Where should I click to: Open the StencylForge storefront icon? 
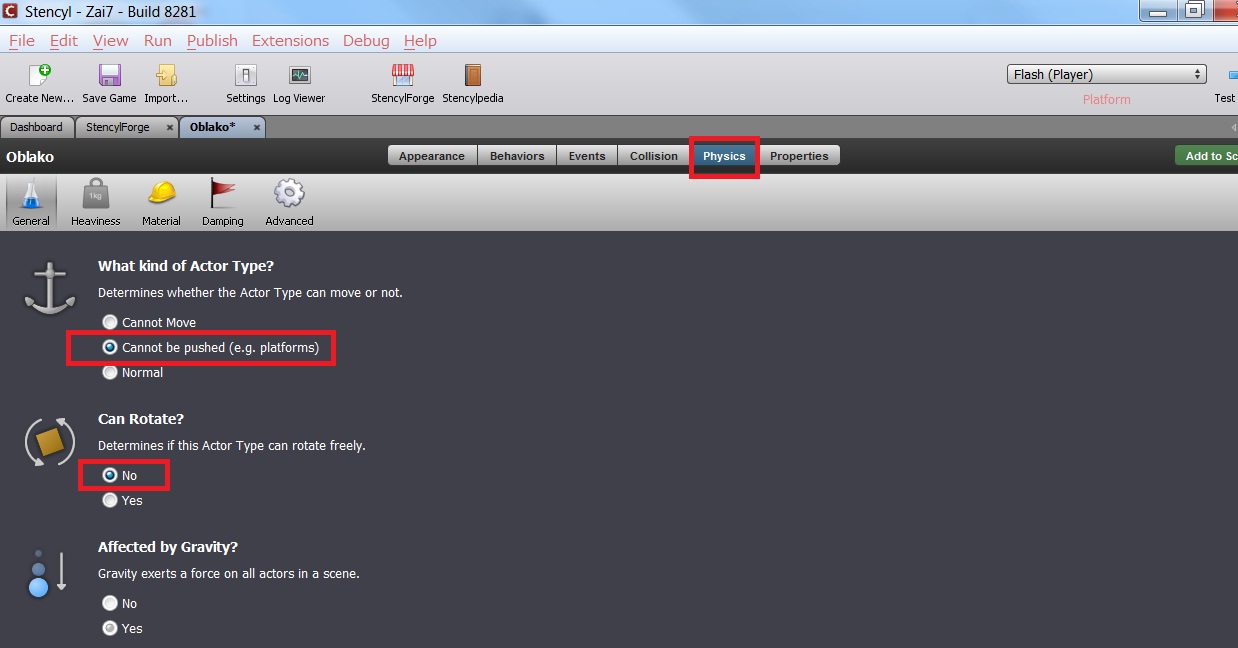click(x=402, y=75)
